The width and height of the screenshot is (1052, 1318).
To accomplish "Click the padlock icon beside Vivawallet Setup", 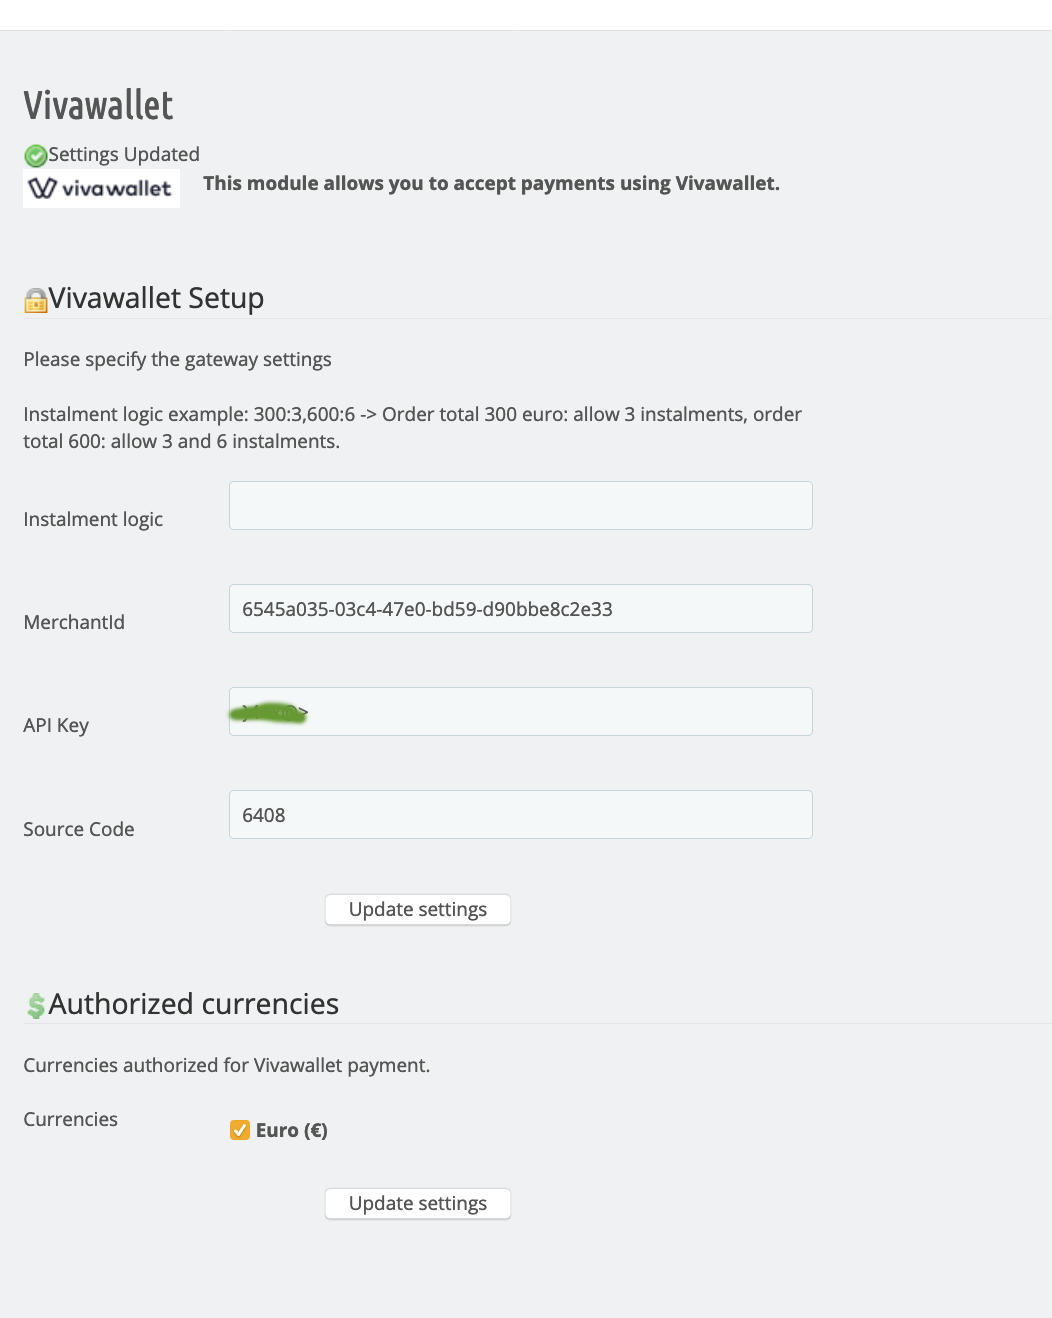I will tap(34, 299).
